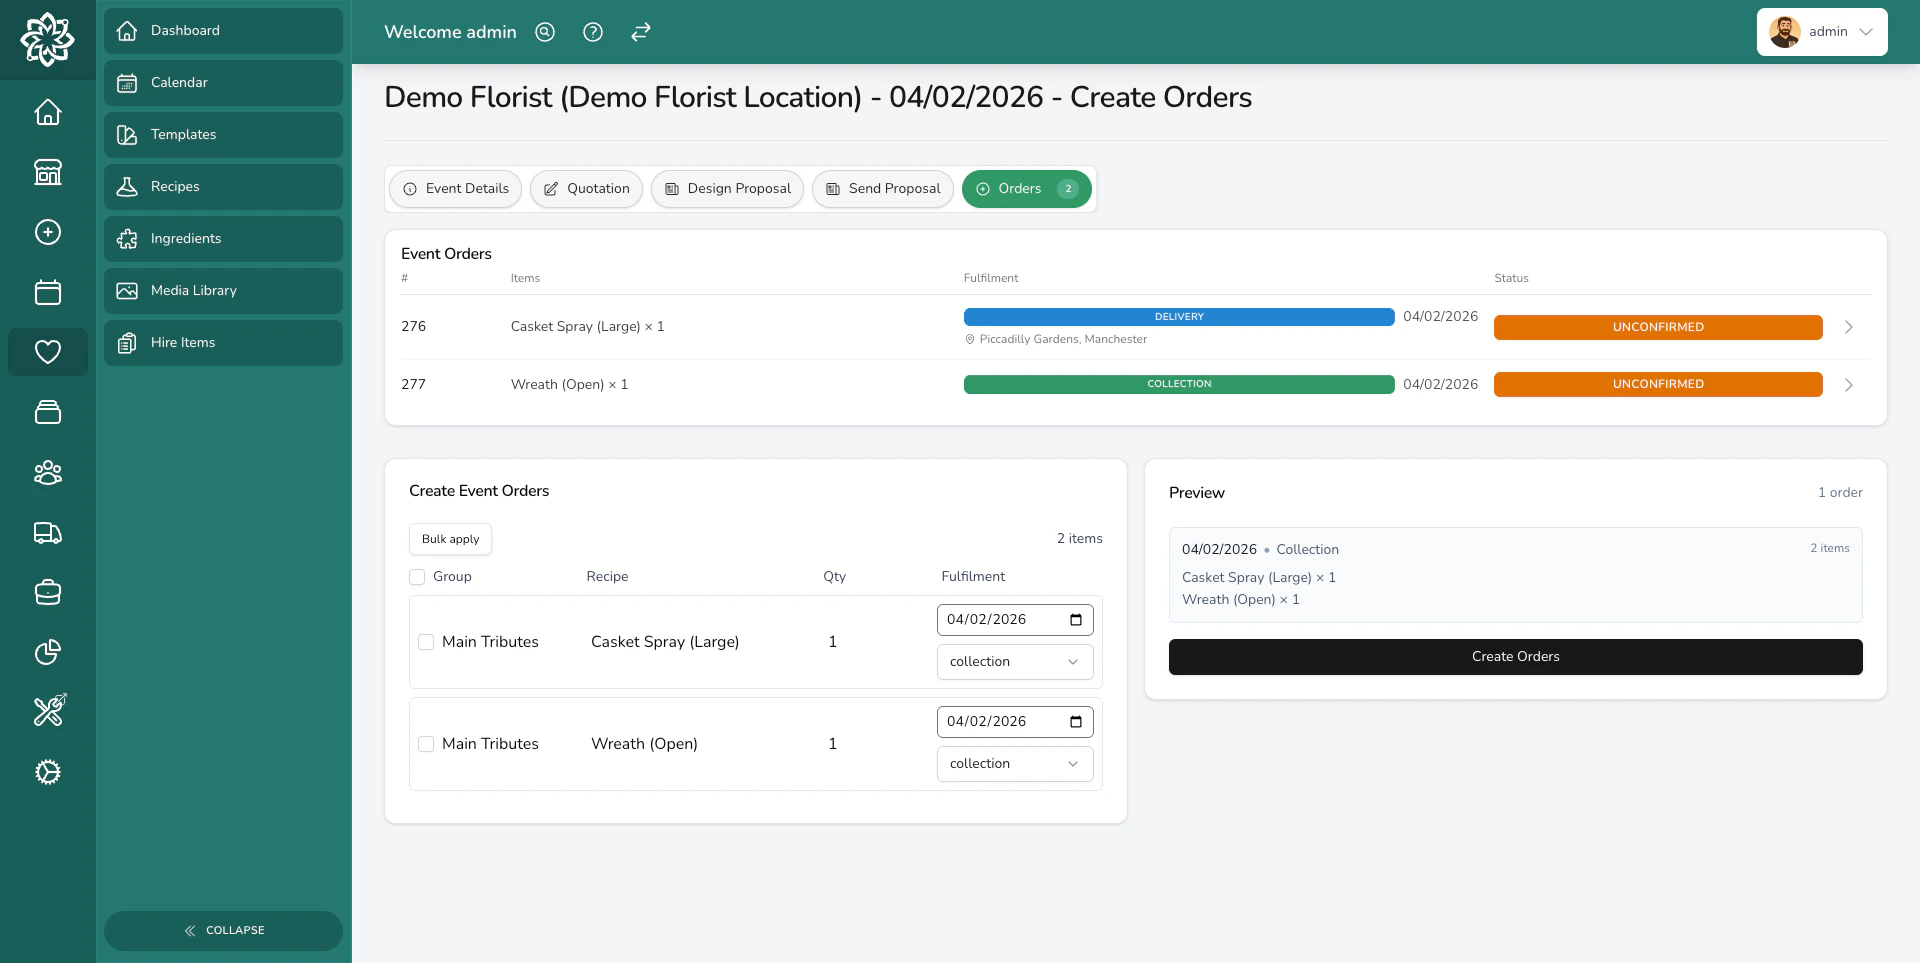The height and width of the screenshot is (963, 1920).
Task: Check the Wreath (Open) row checkbox
Action: click(x=426, y=744)
